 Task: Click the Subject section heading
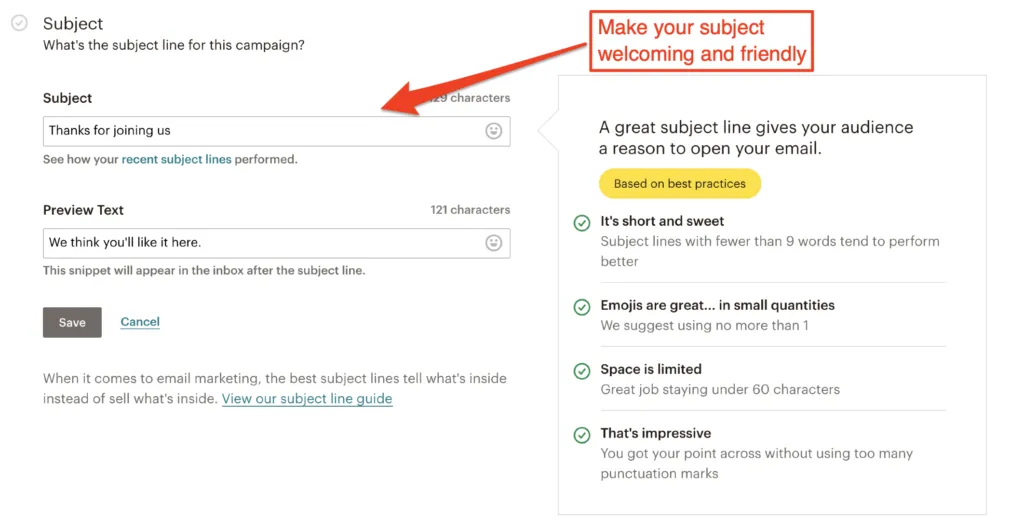(x=73, y=24)
